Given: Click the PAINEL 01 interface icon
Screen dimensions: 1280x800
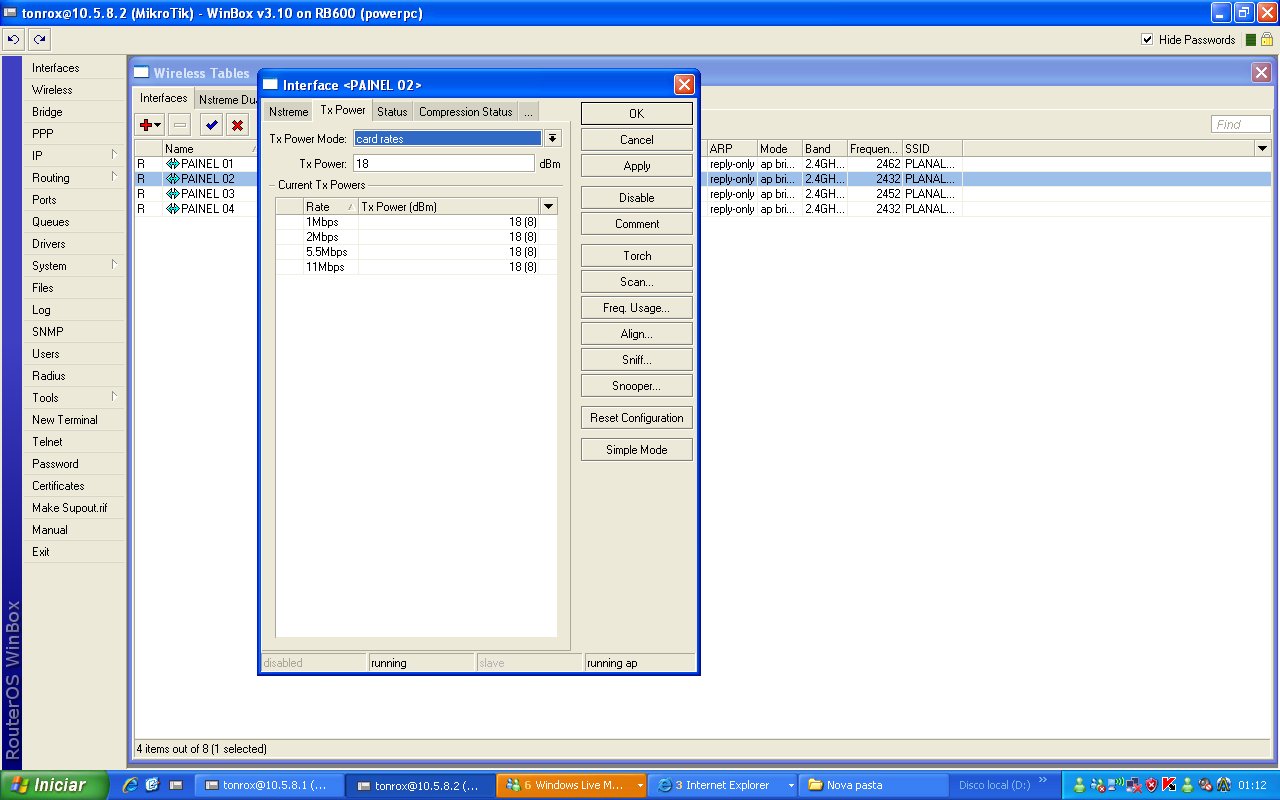Looking at the screenshot, I should 172,163.
